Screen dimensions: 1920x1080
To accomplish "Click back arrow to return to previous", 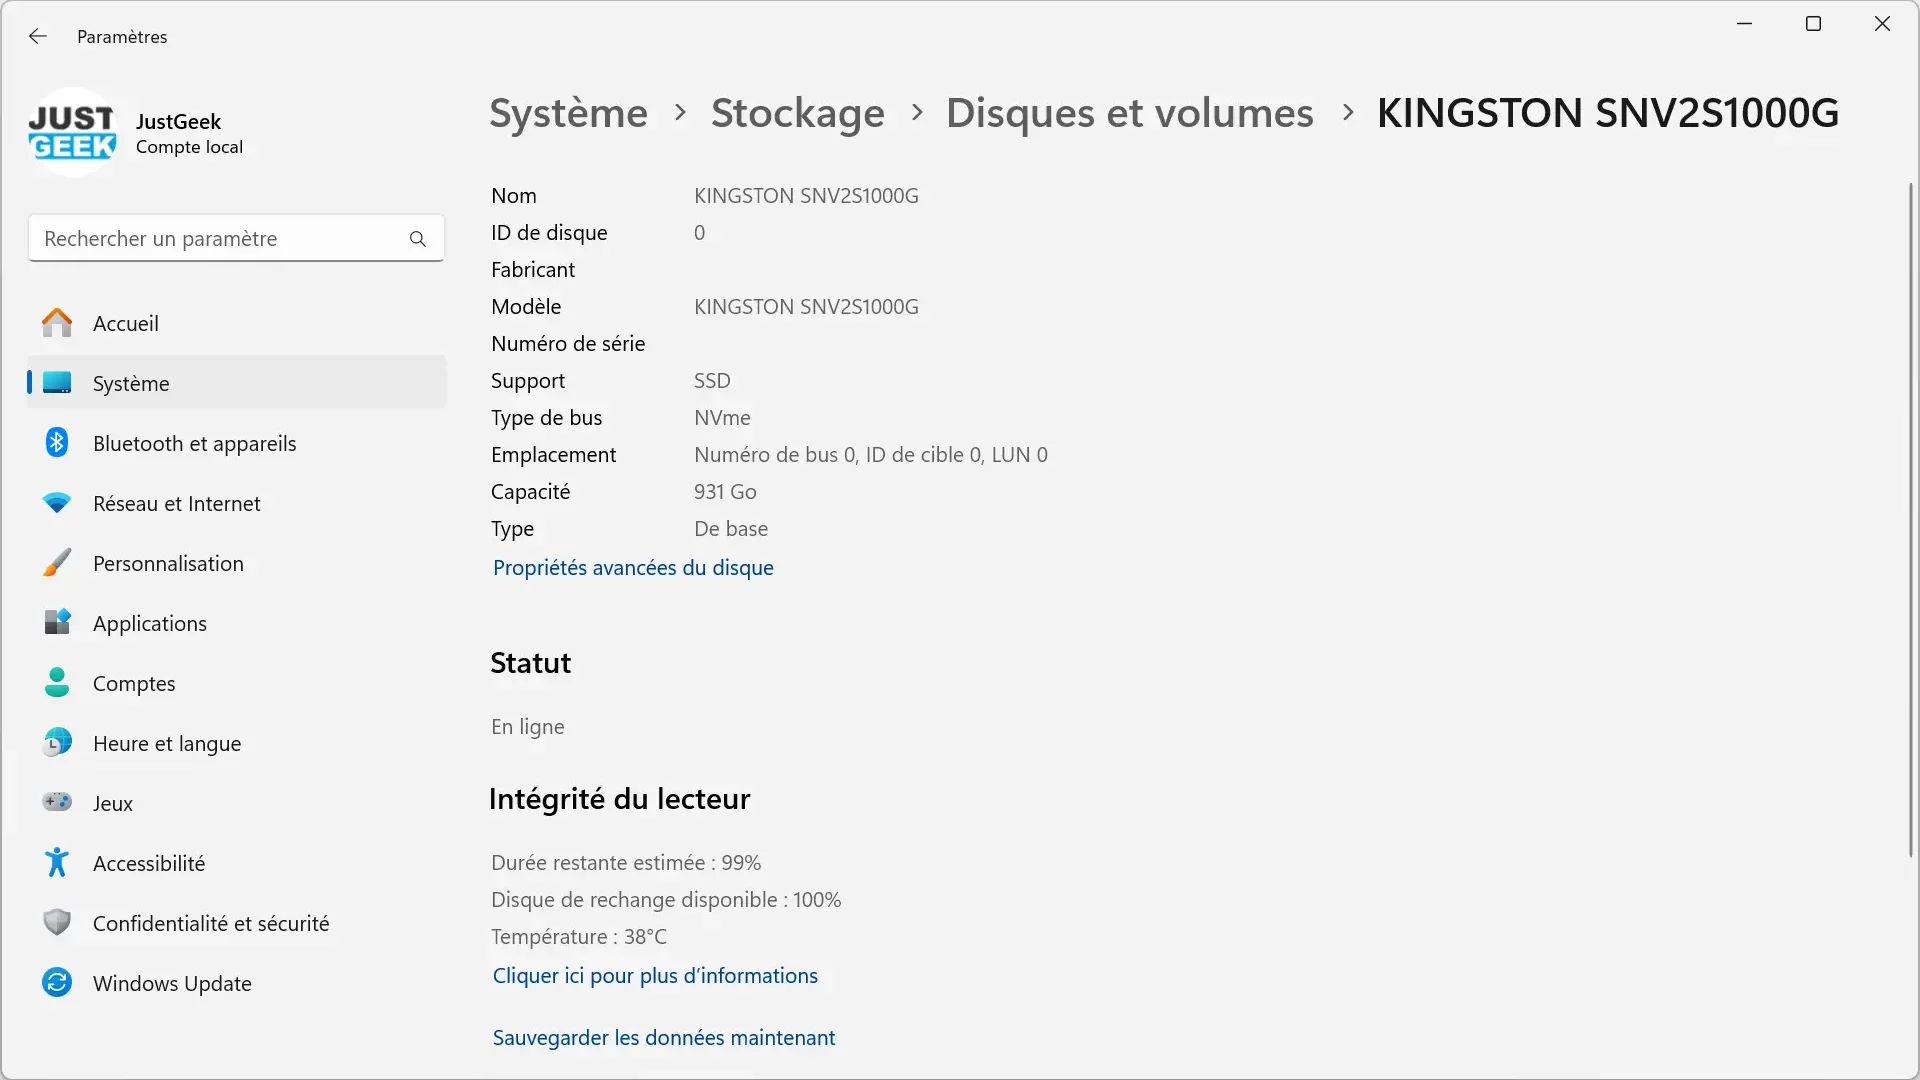I will click(38, 36).
